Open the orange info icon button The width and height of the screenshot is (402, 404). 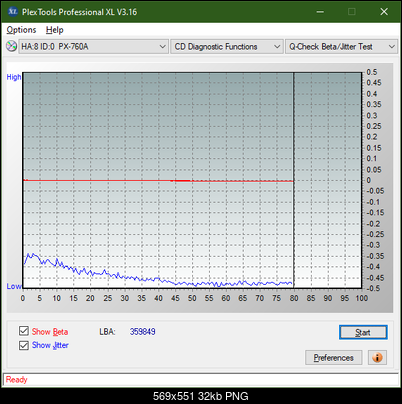[x=377, y=358]
